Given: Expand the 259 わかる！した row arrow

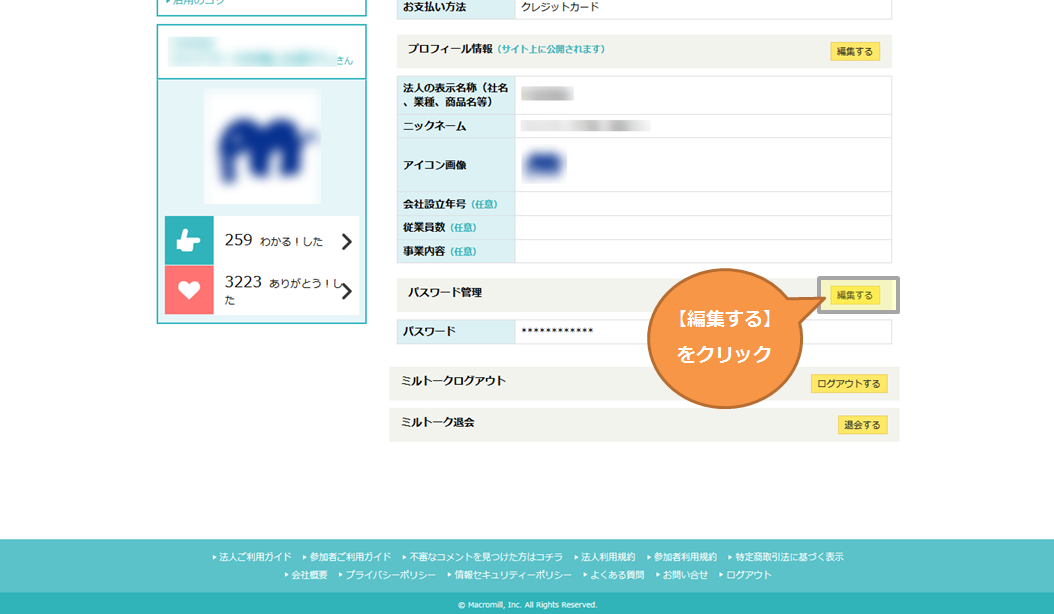Looking at the screenshot, I should 346,241.
